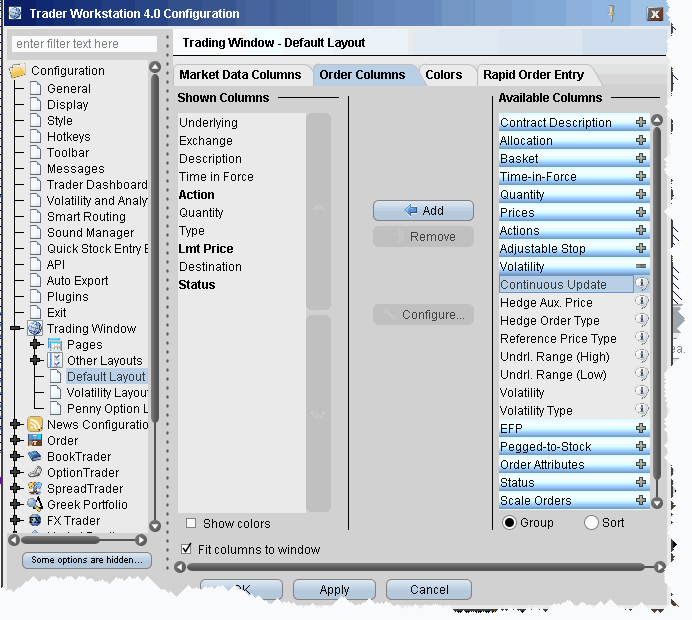Select Destination in Shown Columns
The height and width of the screenshot is (620, 692).
tap(210, 267)
